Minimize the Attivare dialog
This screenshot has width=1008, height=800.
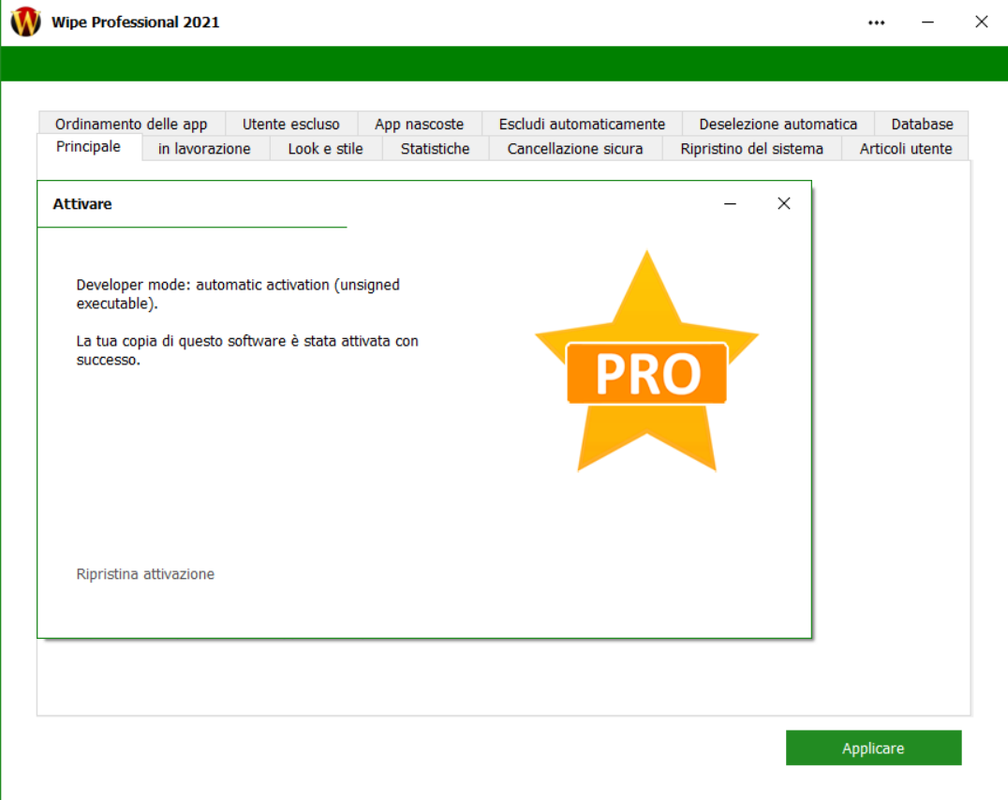(730, 204)
